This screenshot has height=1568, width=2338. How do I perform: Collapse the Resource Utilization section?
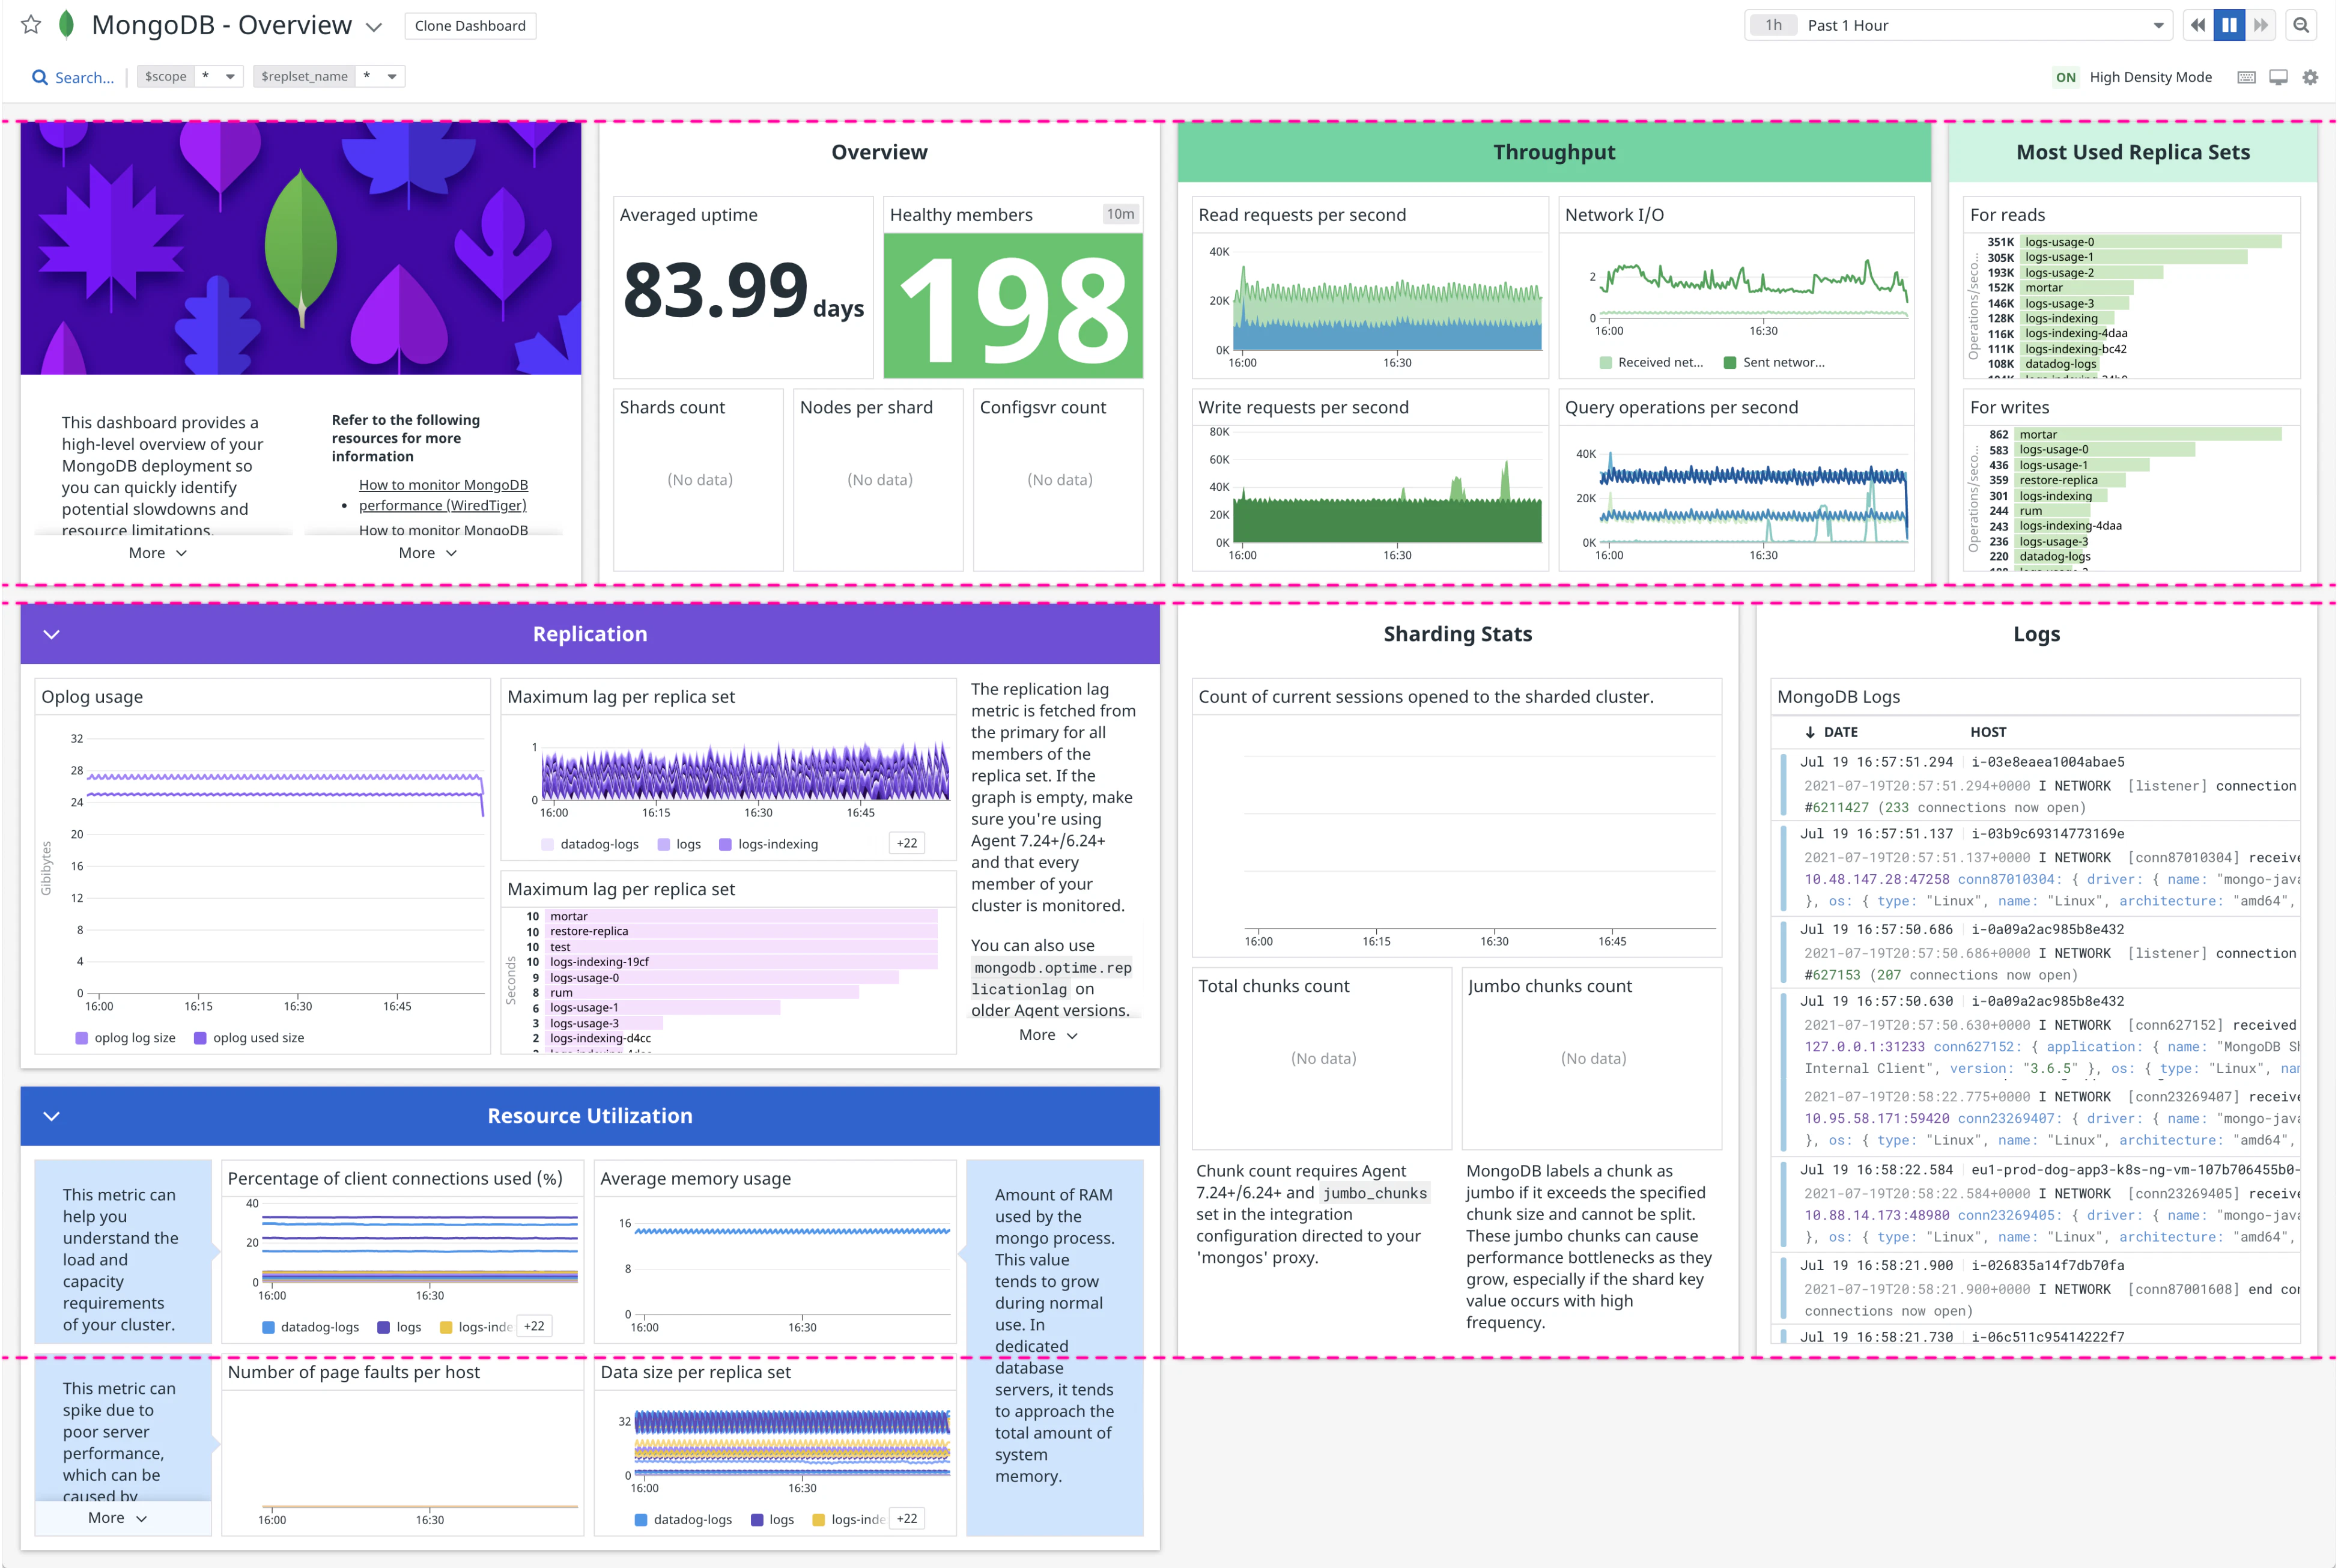click(52, 1116)
